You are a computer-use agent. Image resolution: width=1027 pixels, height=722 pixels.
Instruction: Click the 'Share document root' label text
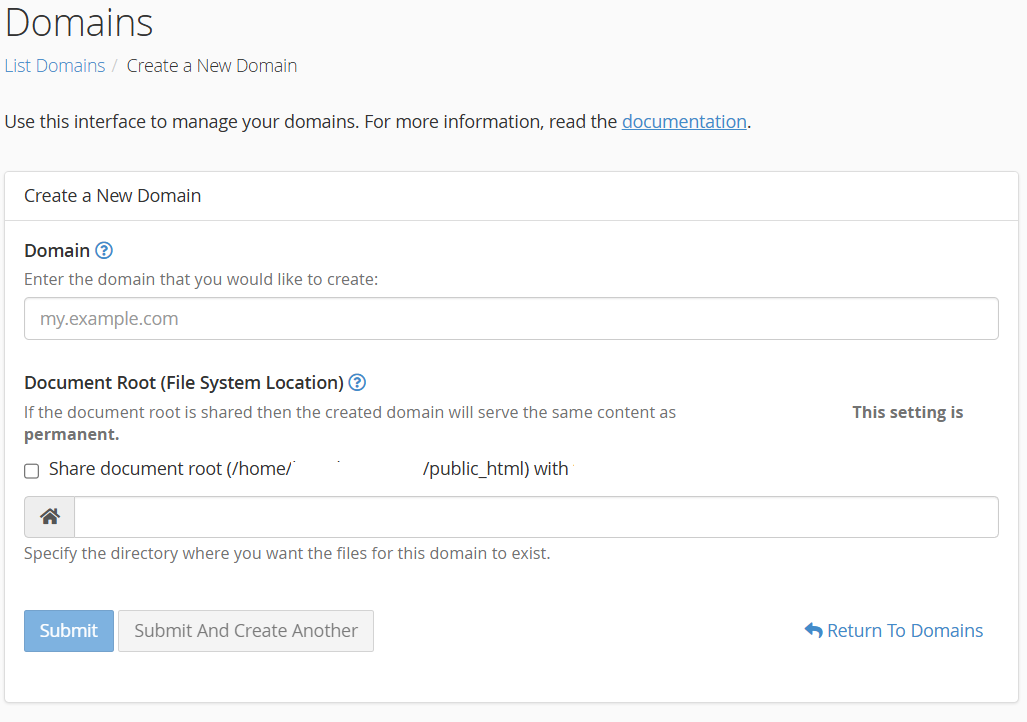pyautogui.click(x=170, y=469)
